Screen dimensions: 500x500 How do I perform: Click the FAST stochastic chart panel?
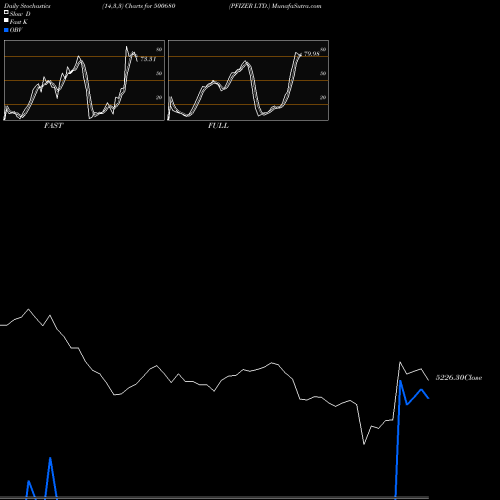point(84,80)
